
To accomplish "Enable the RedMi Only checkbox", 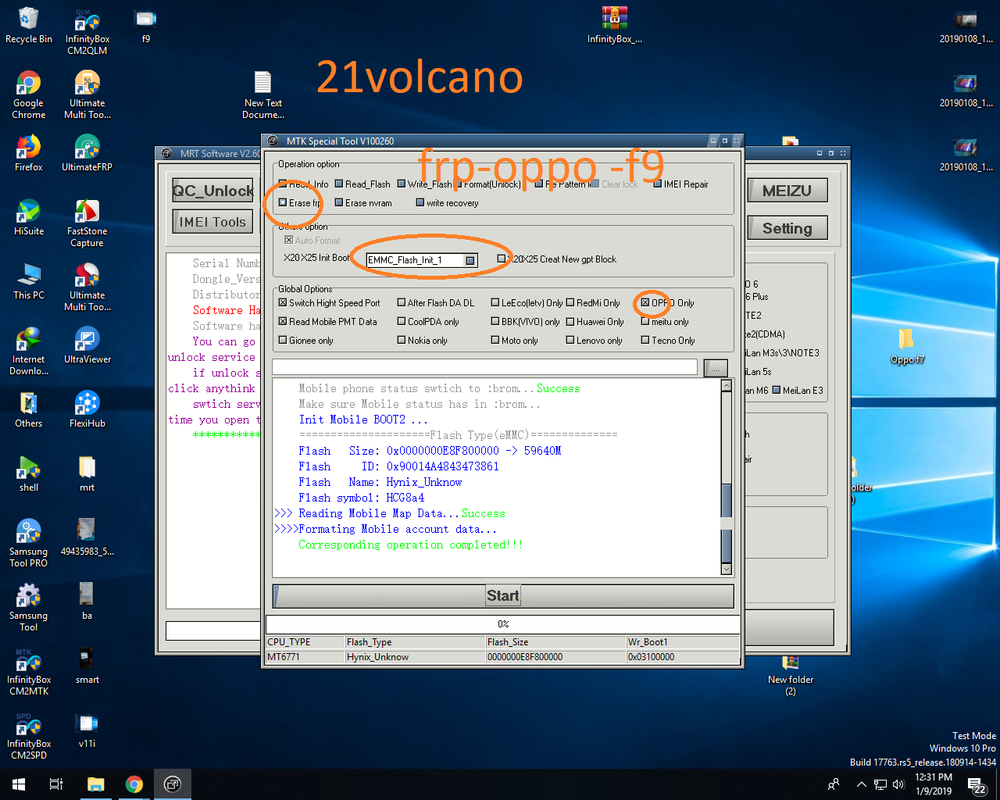I will tap(570, 302).
